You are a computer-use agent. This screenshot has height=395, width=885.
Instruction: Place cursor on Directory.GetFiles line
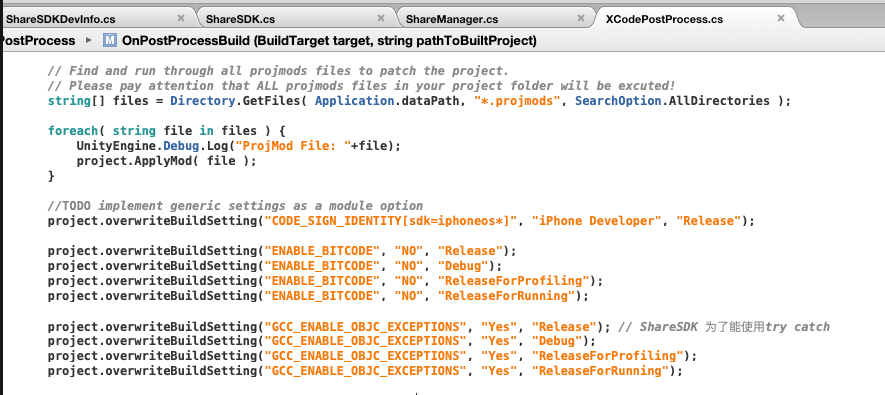coord(419,101)
